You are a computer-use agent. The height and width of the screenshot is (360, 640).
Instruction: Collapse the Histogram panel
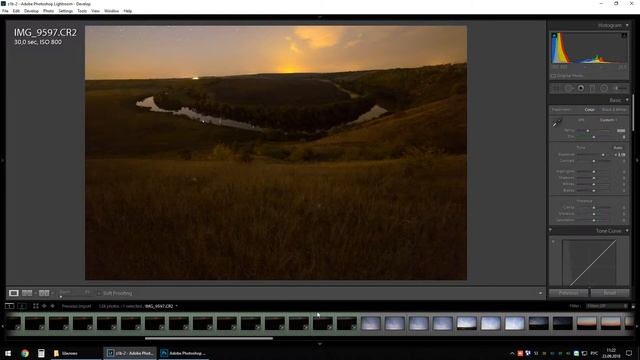[627, 25]
